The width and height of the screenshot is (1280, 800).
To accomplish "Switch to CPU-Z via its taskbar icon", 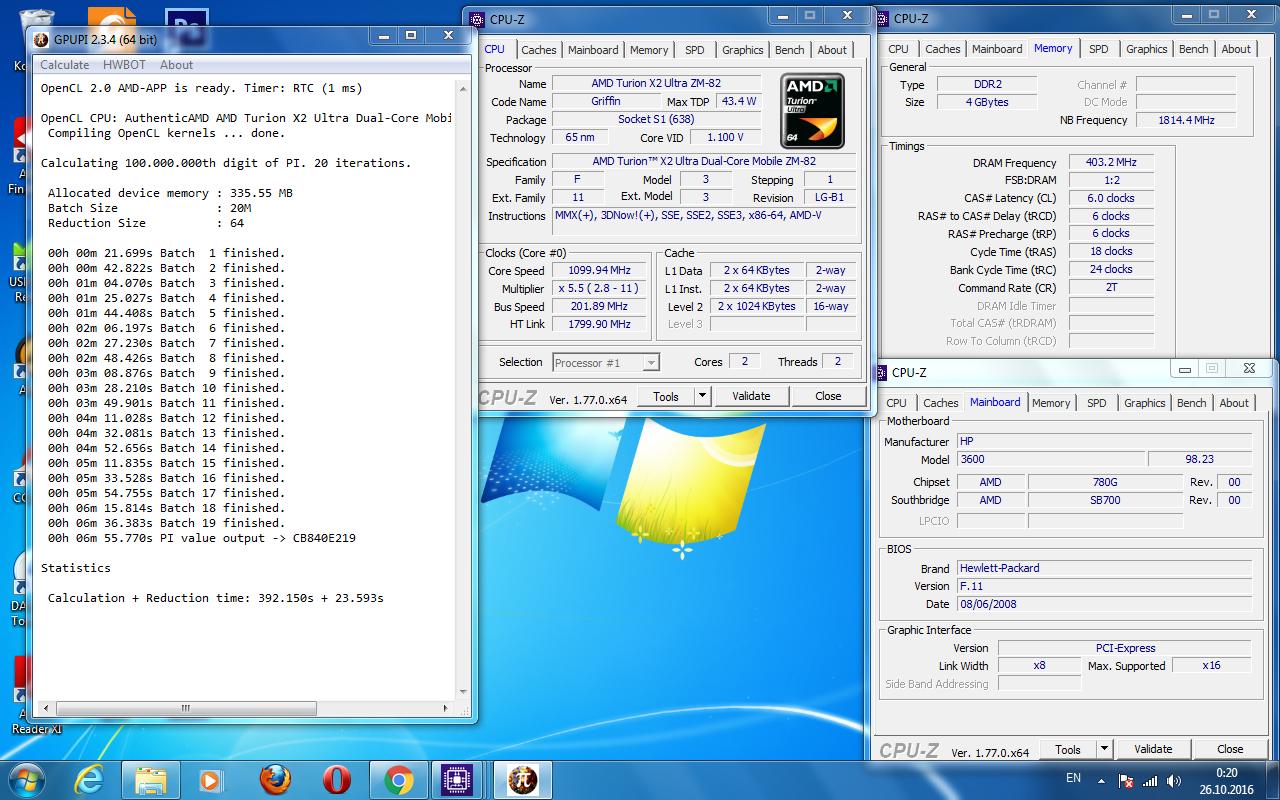I will (459, 779).
